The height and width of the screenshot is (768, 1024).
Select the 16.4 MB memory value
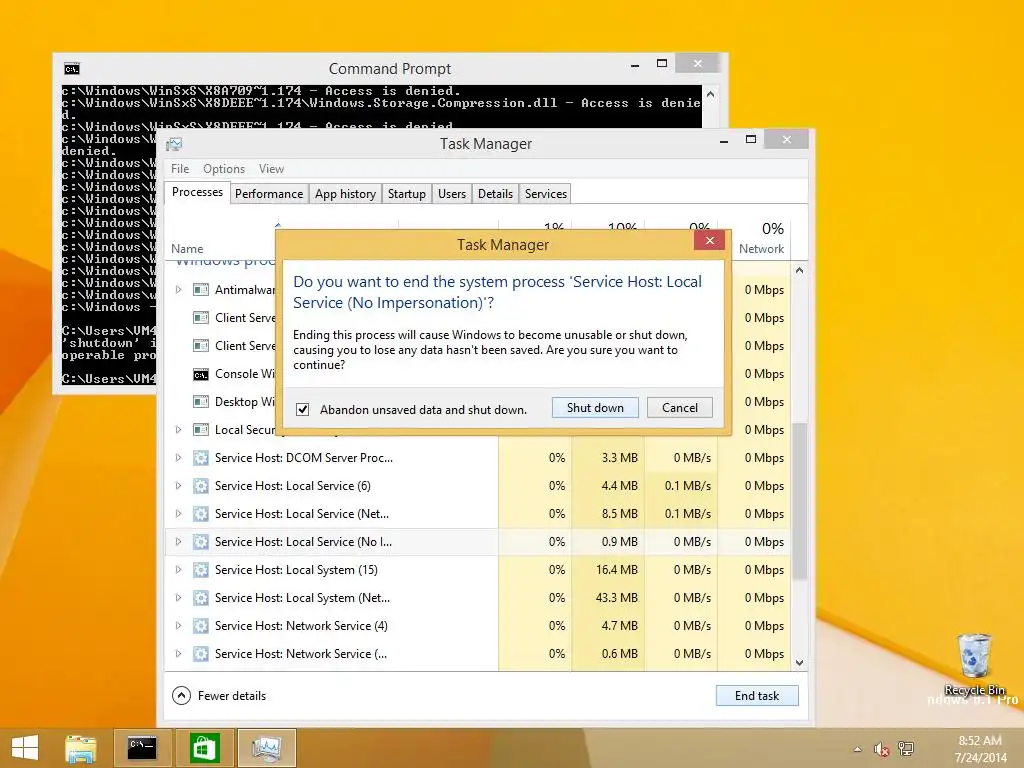pyautogui.click(x=616, y=569)
